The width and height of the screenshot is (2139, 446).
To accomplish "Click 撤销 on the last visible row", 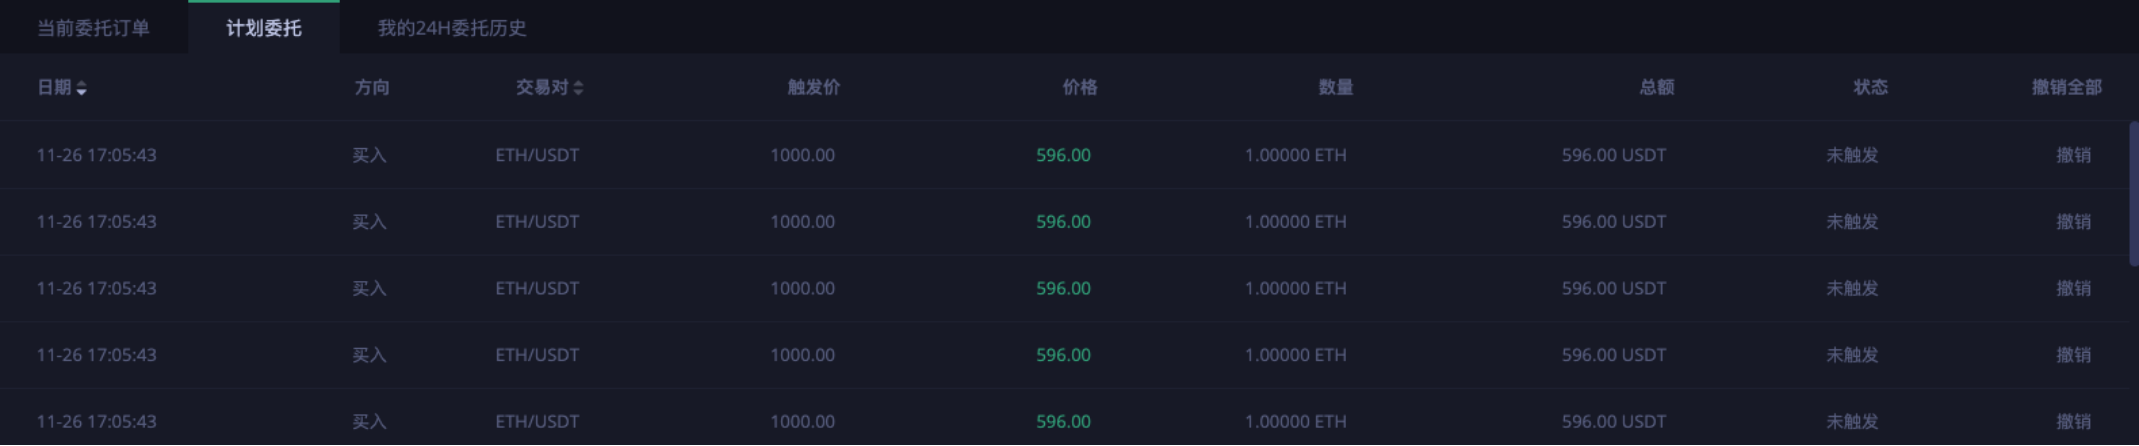I will pos(2073,421).
